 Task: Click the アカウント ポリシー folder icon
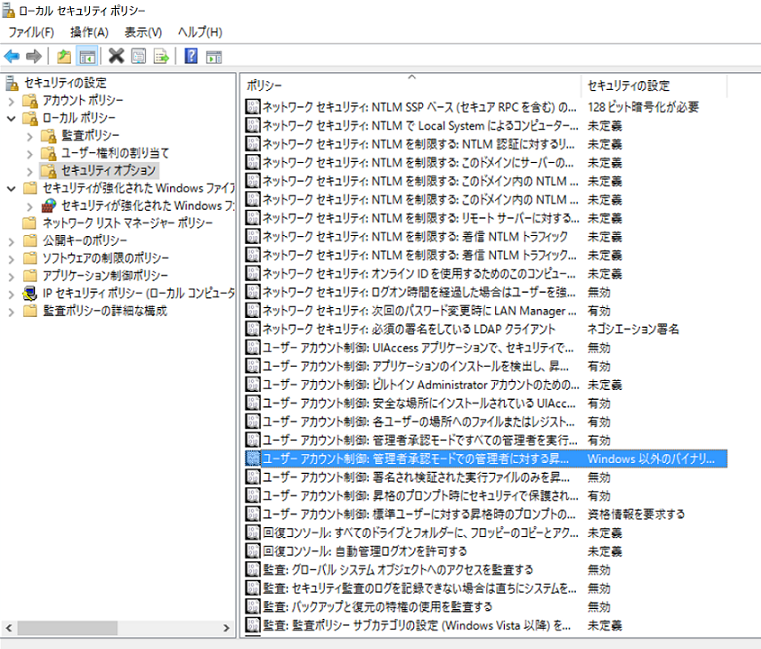point(30,100)
